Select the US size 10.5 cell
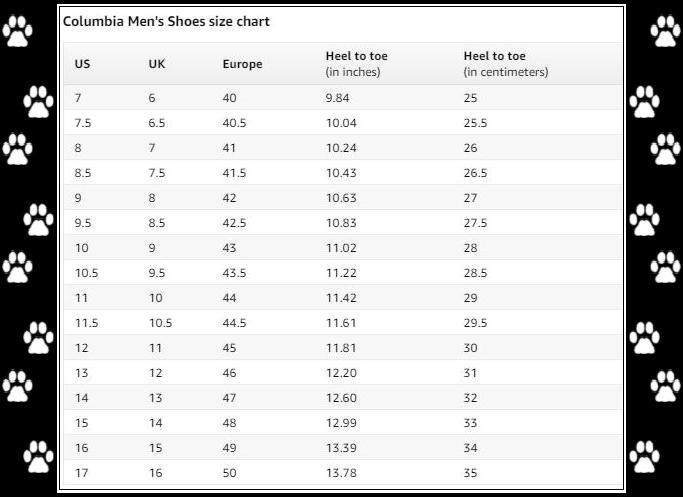The width and height of the screenshot is (683, 497). coord(86,273)
